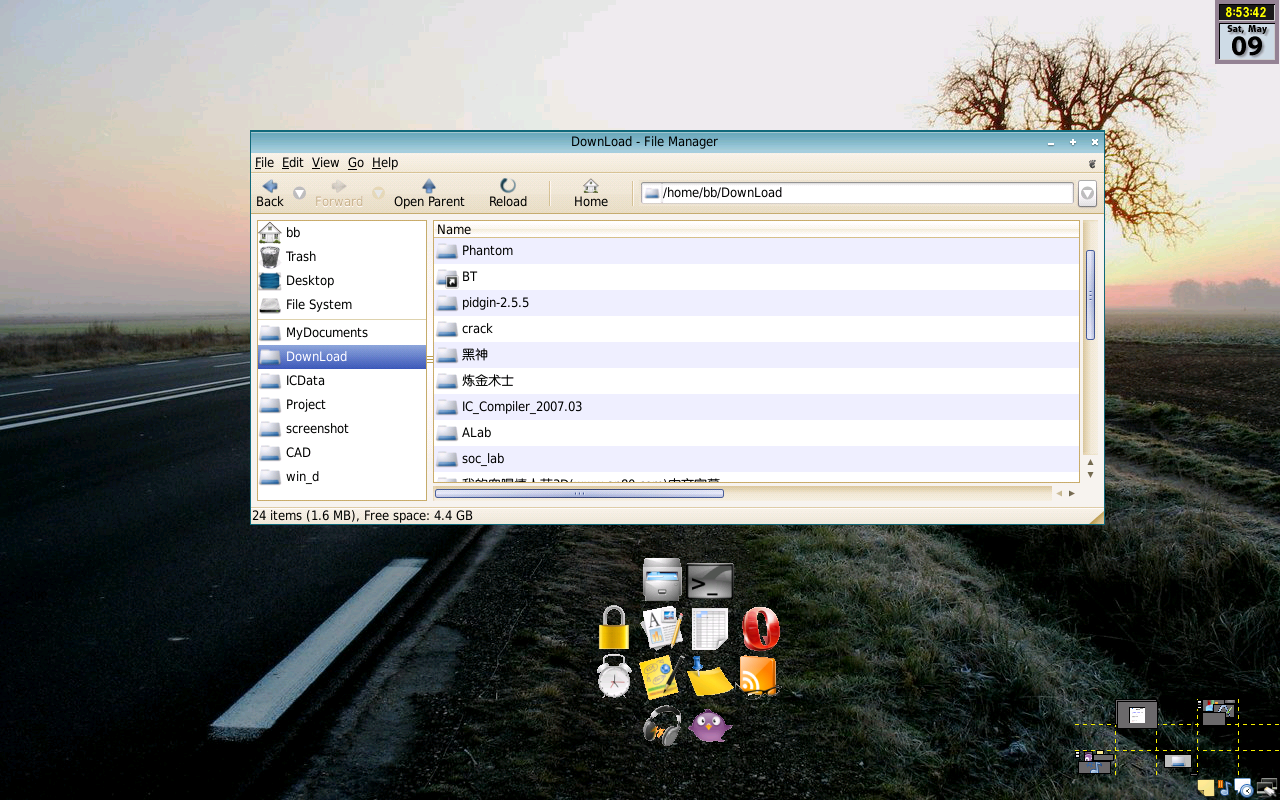Select the ALab folder
Viewport: 1280px width, 800px height.
coord(756,433)
